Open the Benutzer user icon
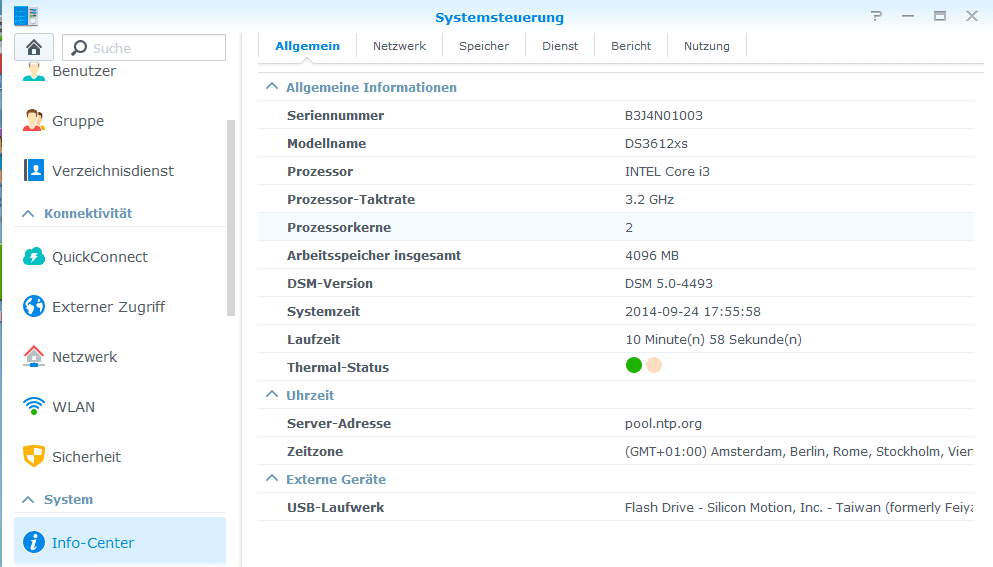The width and height of the screenshot is (993, 567). tap(35, 71)
